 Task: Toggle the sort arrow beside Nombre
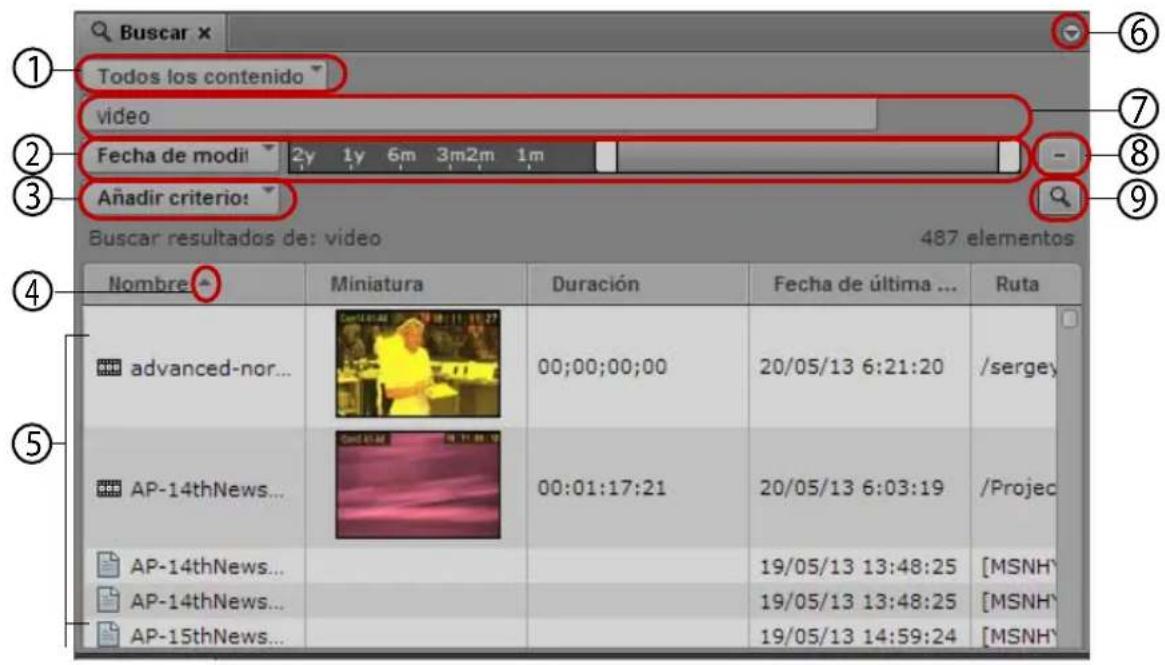pyautogui.click(x=206, y=283)
